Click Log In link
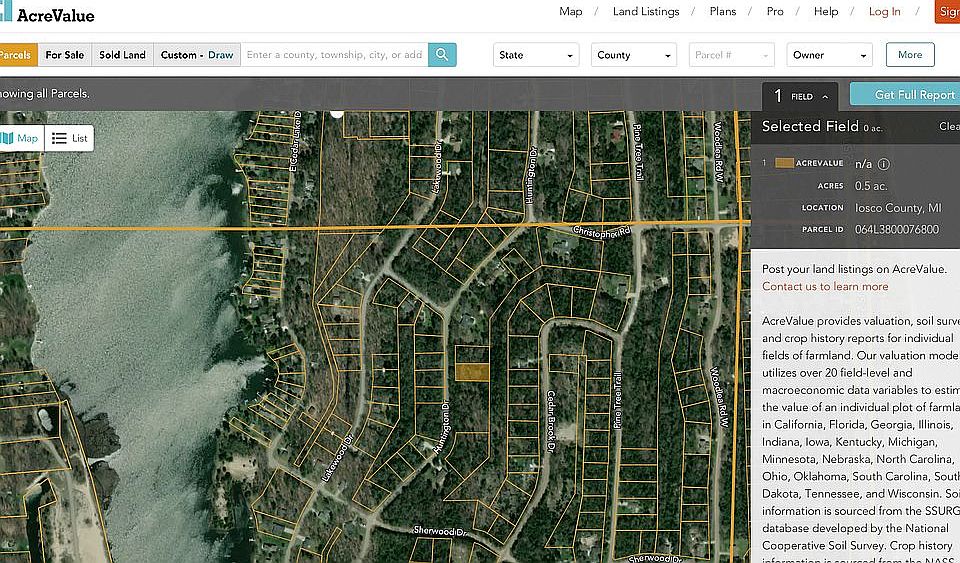The height and width of the screenshot is (563, 960). click(885, 12)
